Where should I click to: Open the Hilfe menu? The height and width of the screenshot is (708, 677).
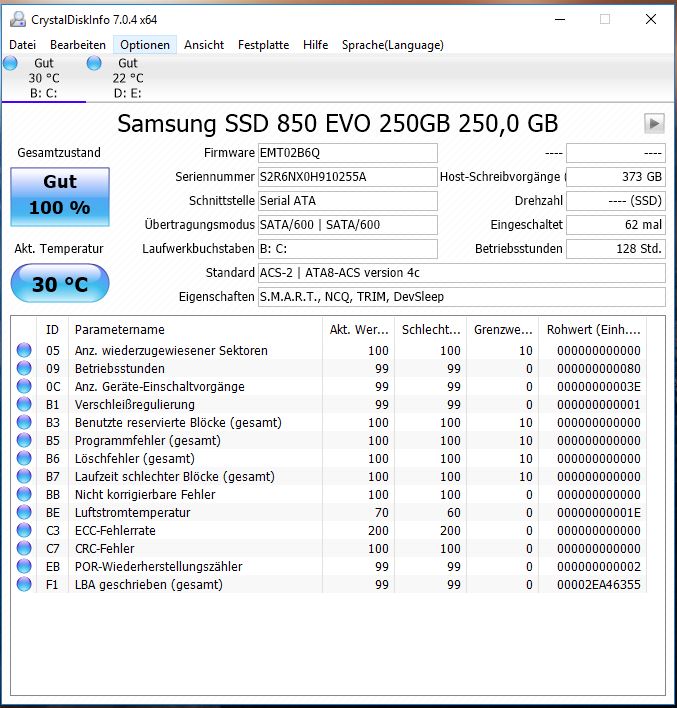click(315, 45)
